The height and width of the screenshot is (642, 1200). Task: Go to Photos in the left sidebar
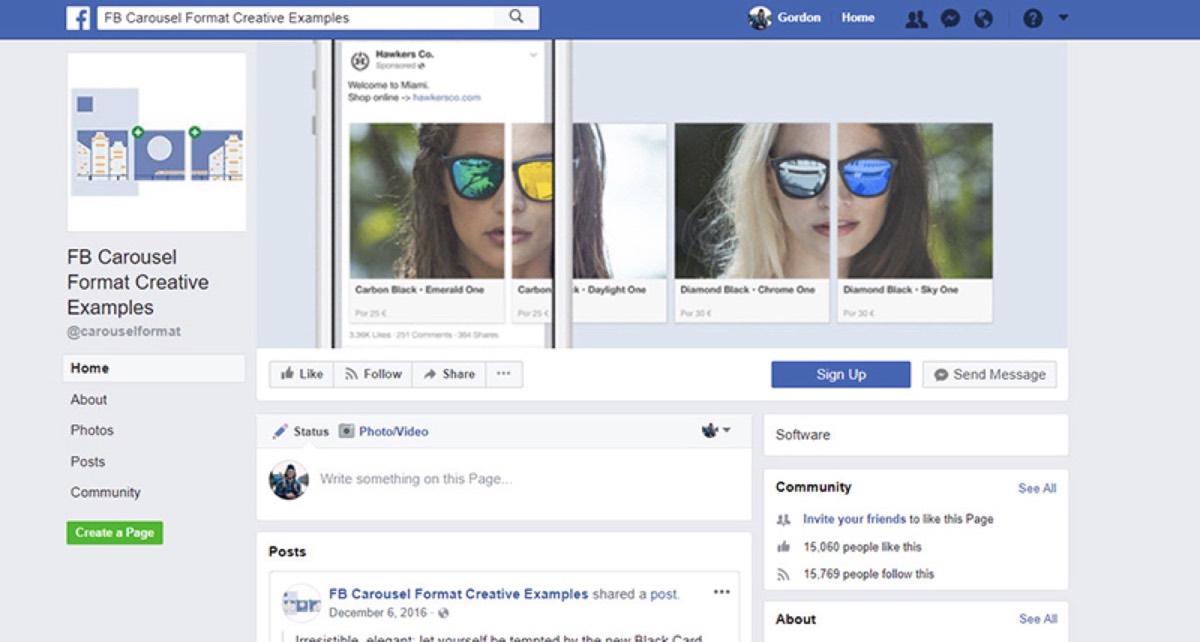coord(92,430)
